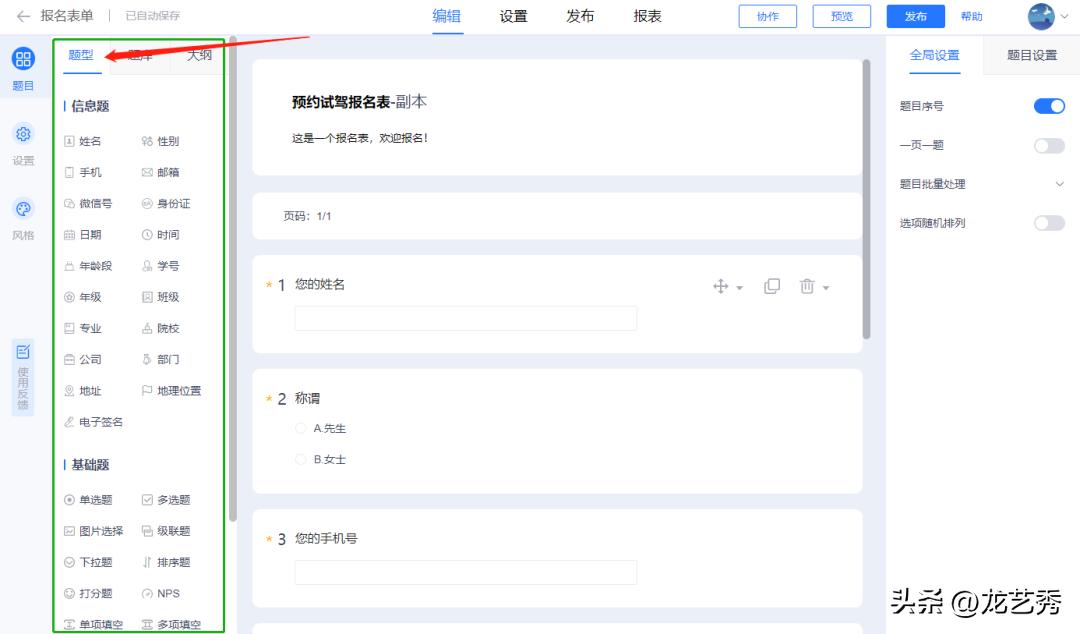Click the 预览 preview button
The height and width of the screenshot is (634, 1080).
[841, 16]
